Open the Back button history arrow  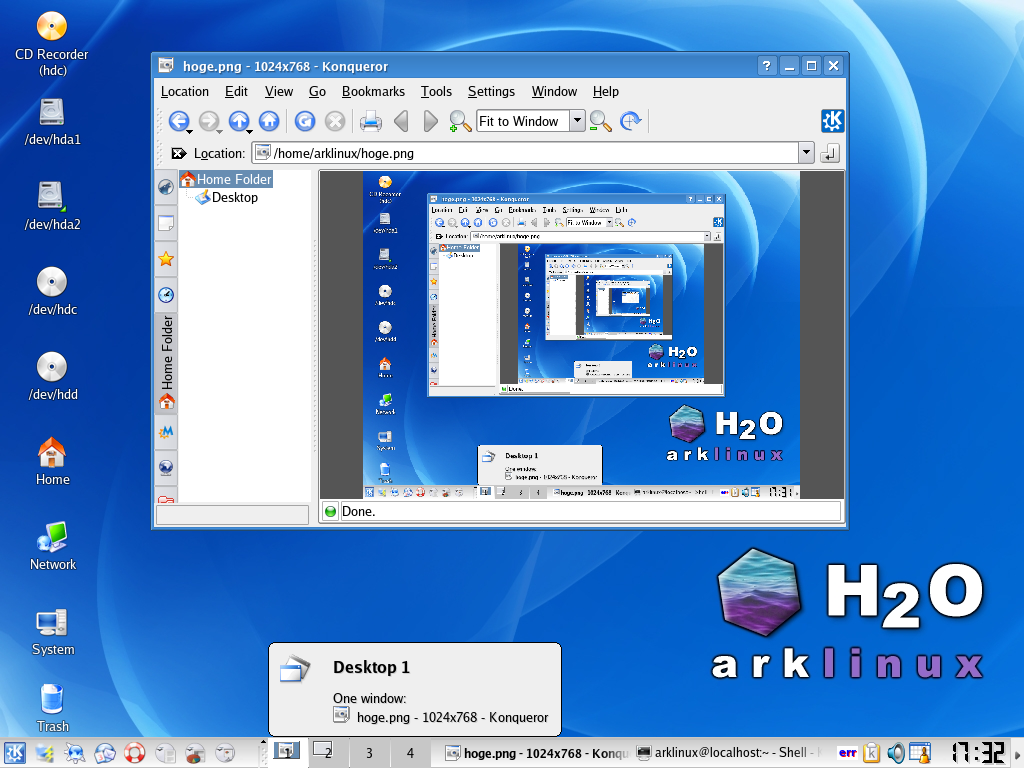pos(189,131)
